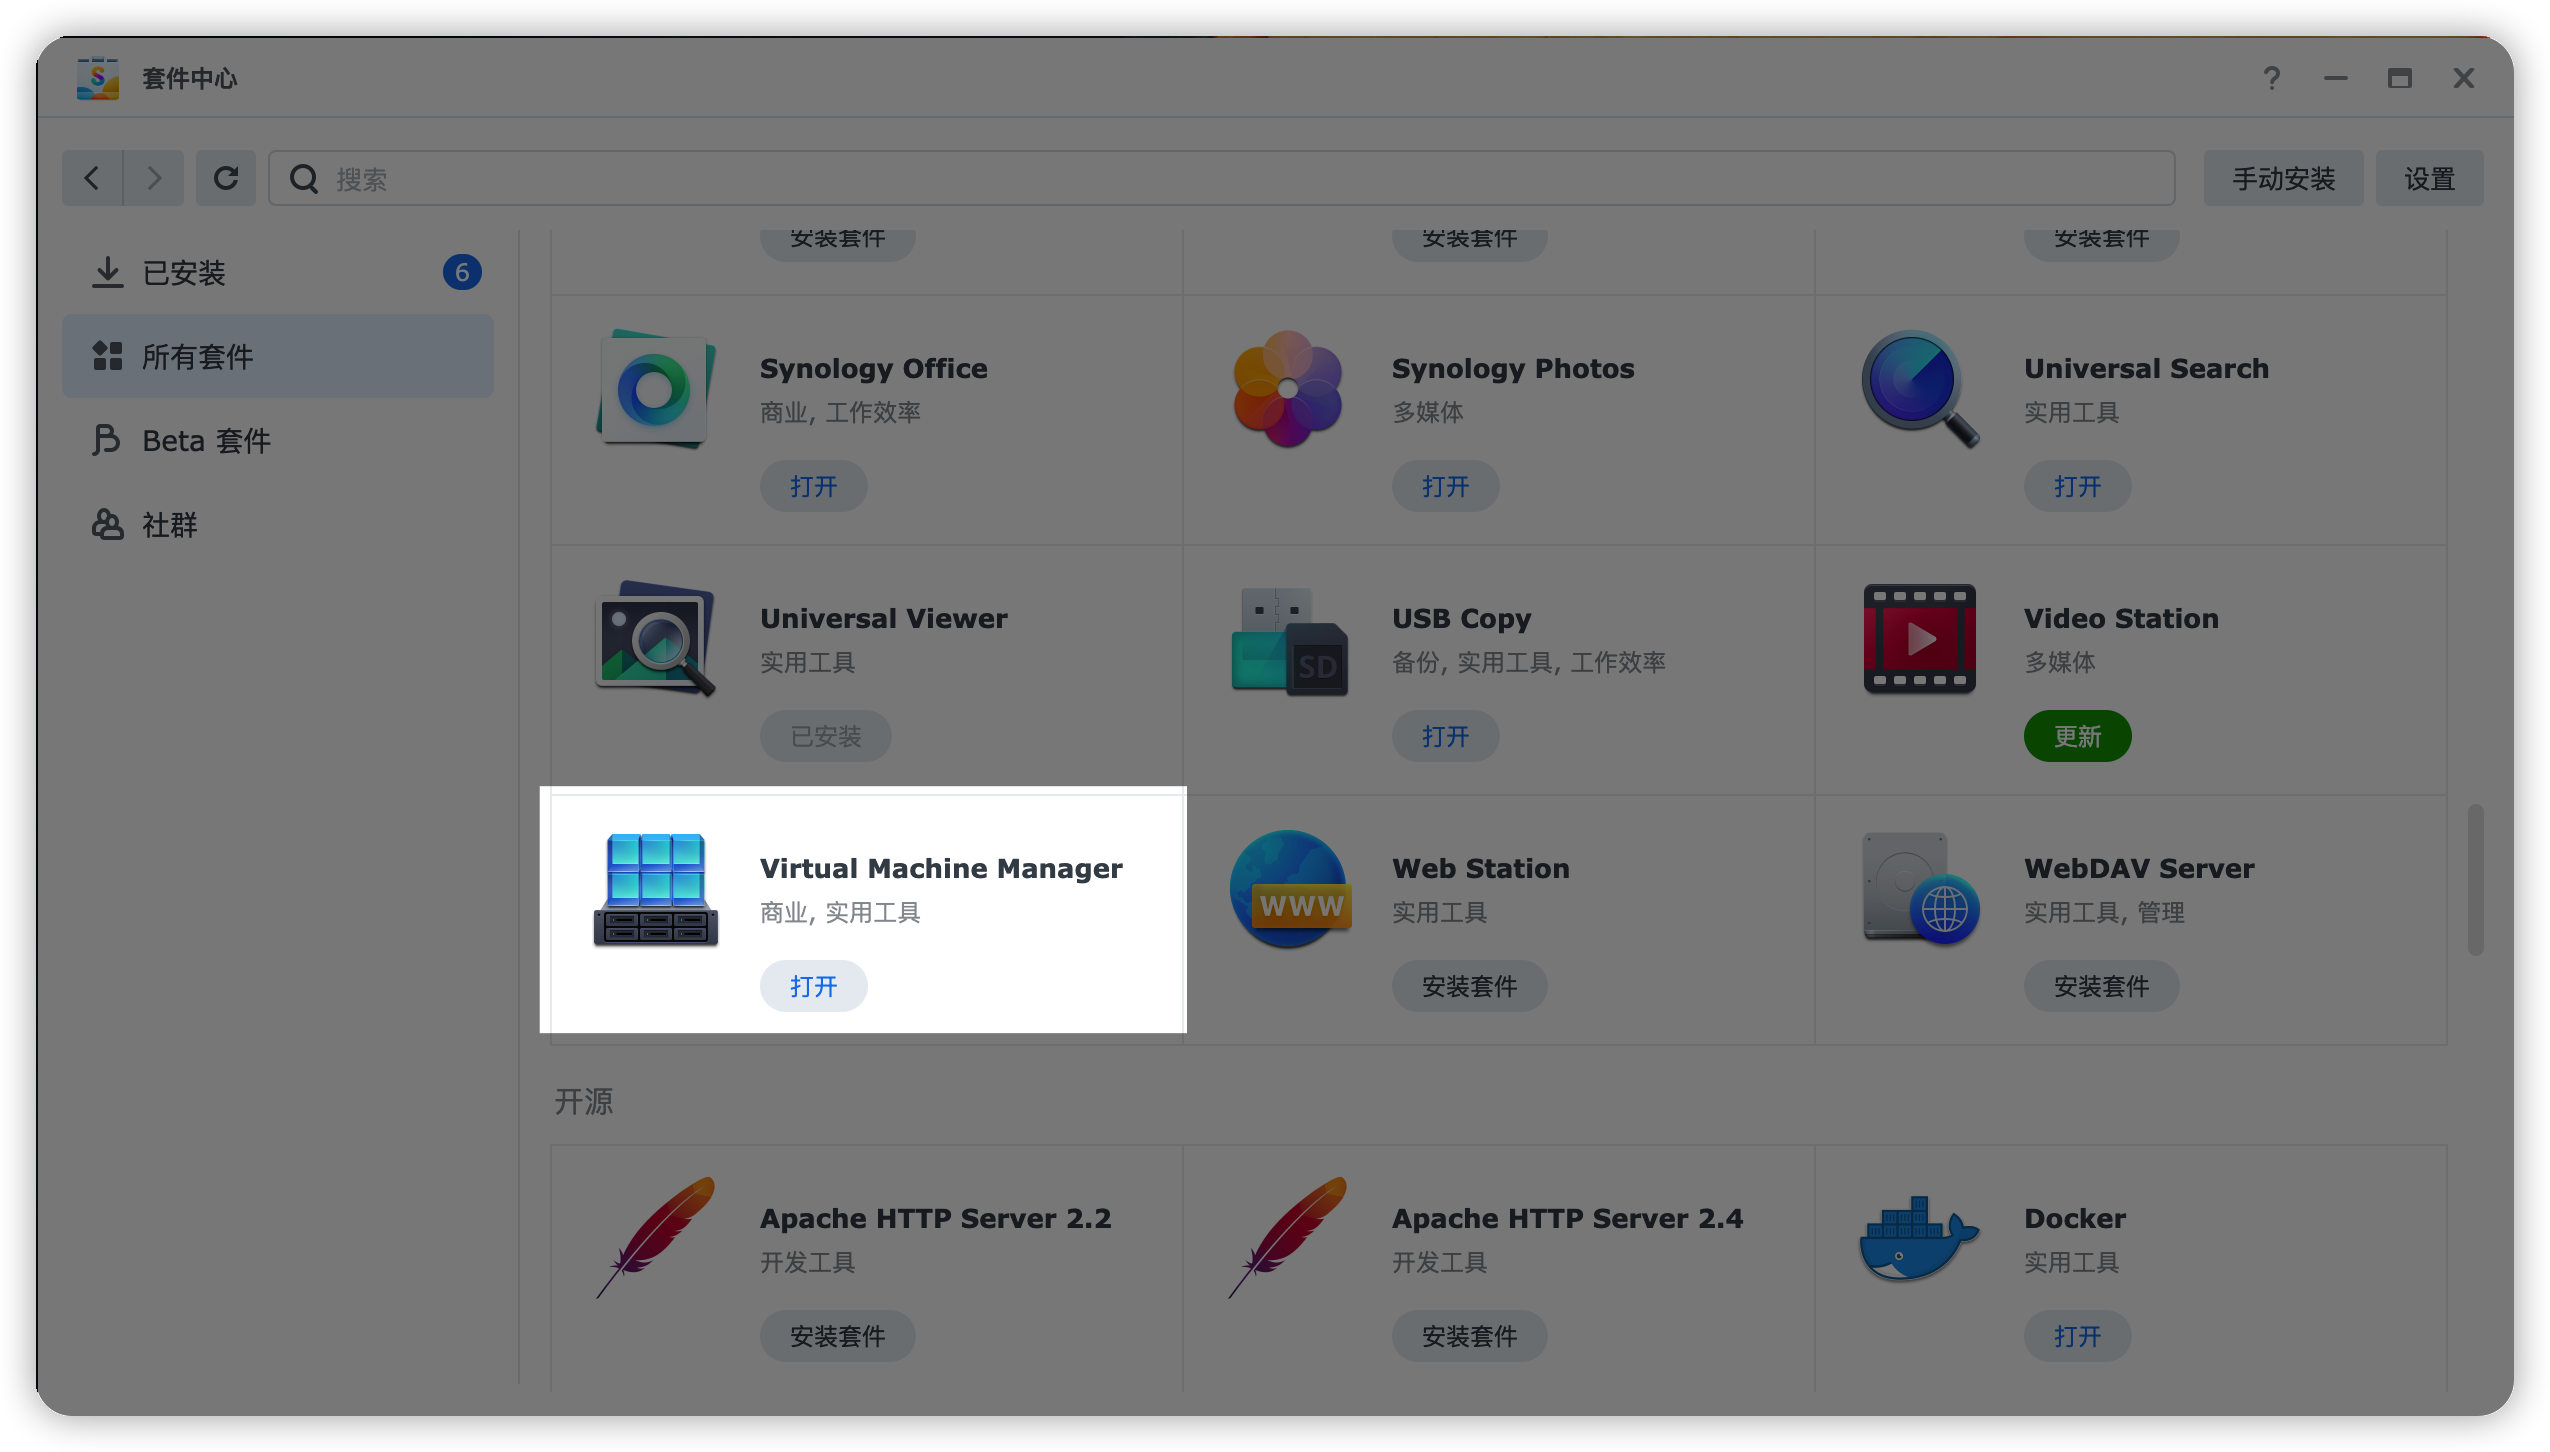The width and height of the screenshot is (2550, 1452).
Task: Click the Synology Photos flower icon
Action: [1288, 389]
